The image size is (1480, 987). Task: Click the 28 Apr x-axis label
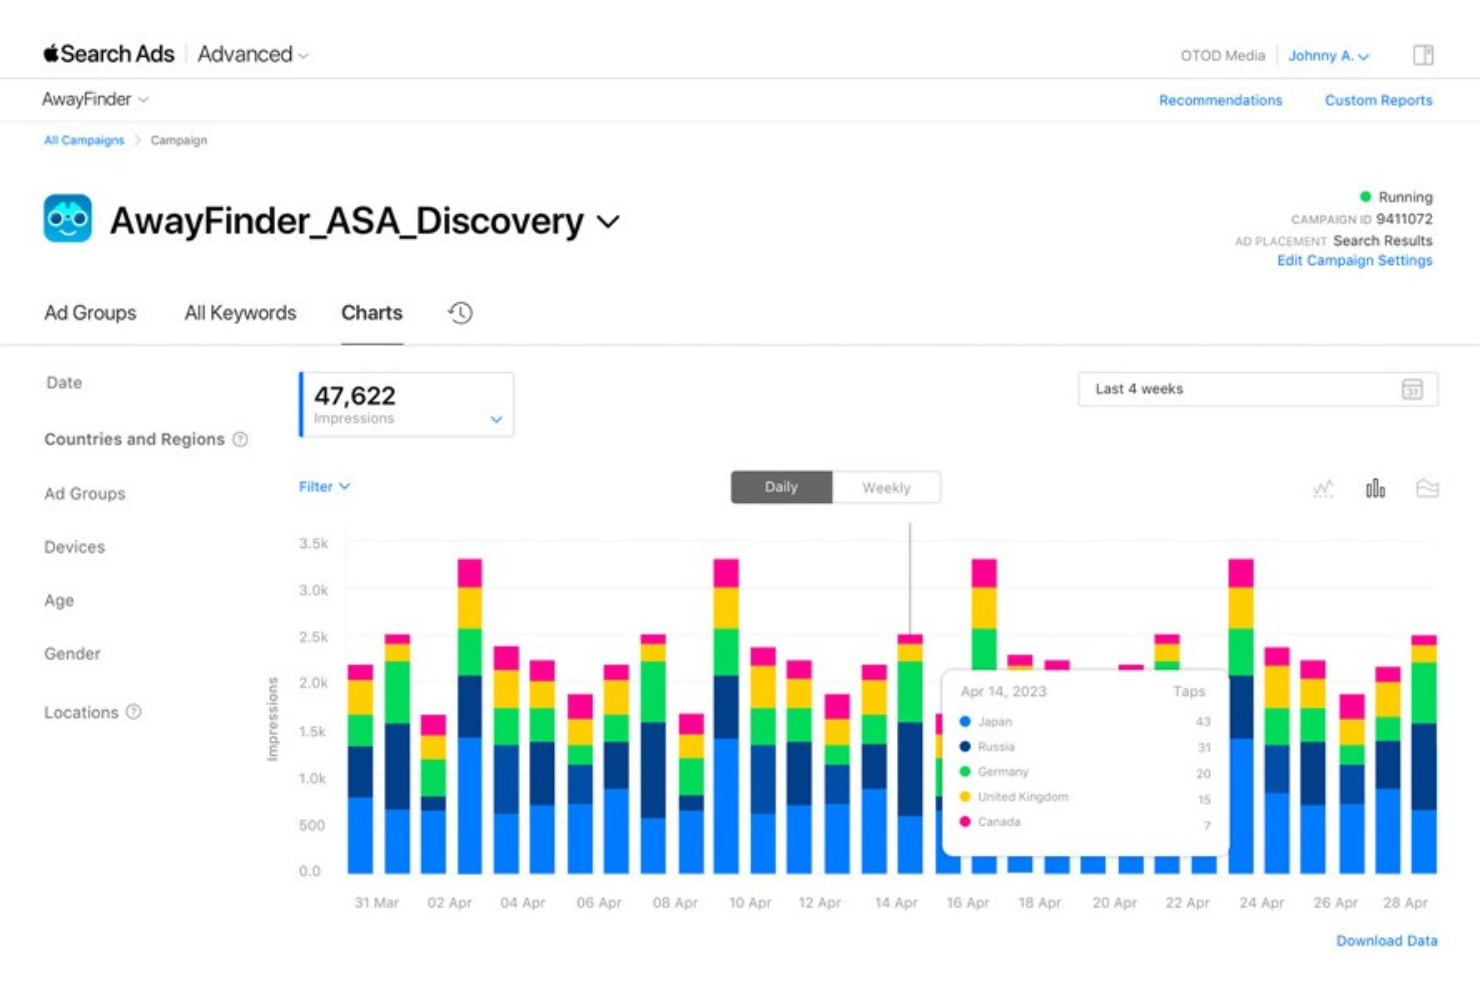(x=1405, y=902)
